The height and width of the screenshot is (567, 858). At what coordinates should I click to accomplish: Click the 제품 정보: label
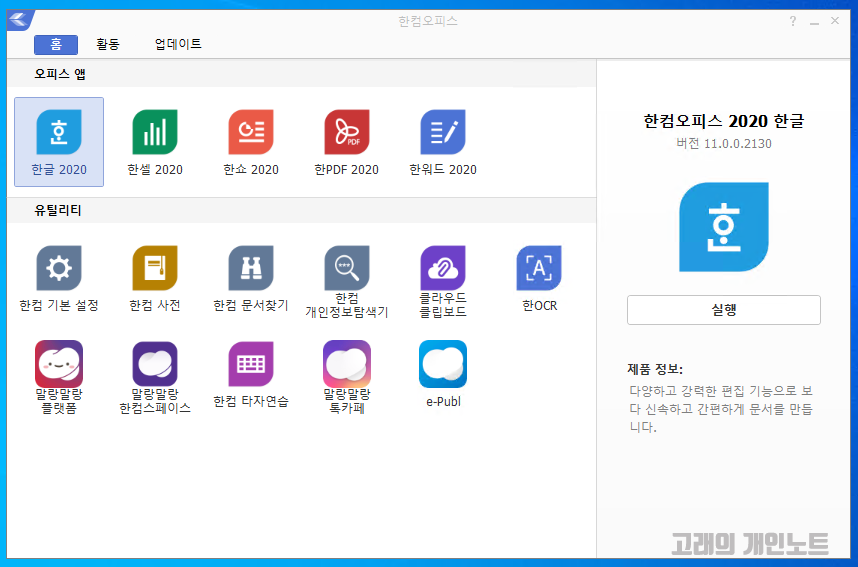click(x=655, y=369)
